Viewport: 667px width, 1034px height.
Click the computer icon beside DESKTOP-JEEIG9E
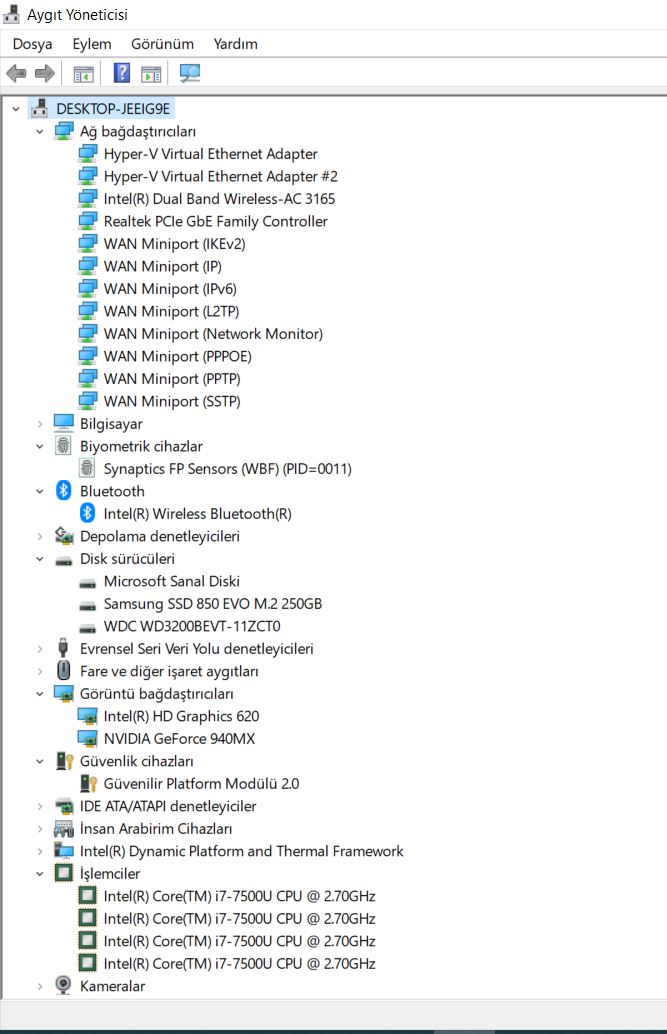point(40,108)
